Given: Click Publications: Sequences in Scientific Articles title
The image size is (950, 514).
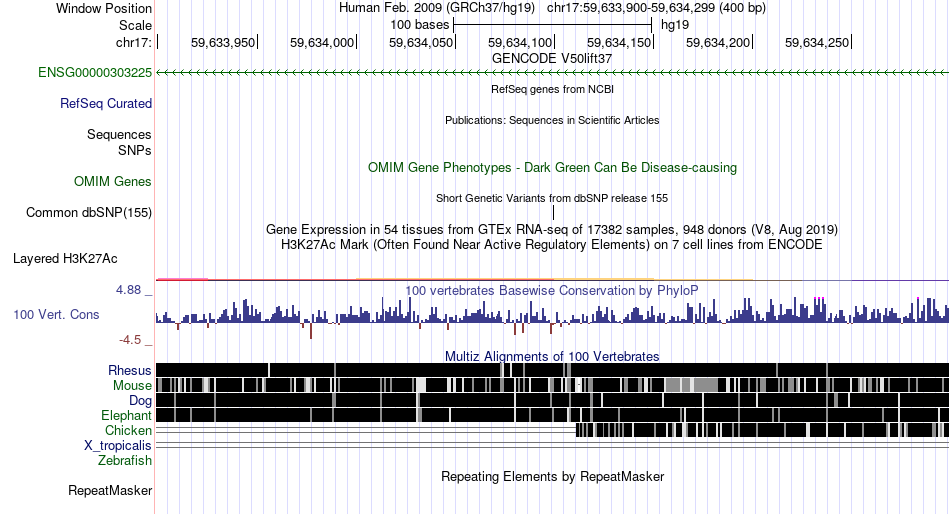Looking at the screenshot, I should point(552,120).
